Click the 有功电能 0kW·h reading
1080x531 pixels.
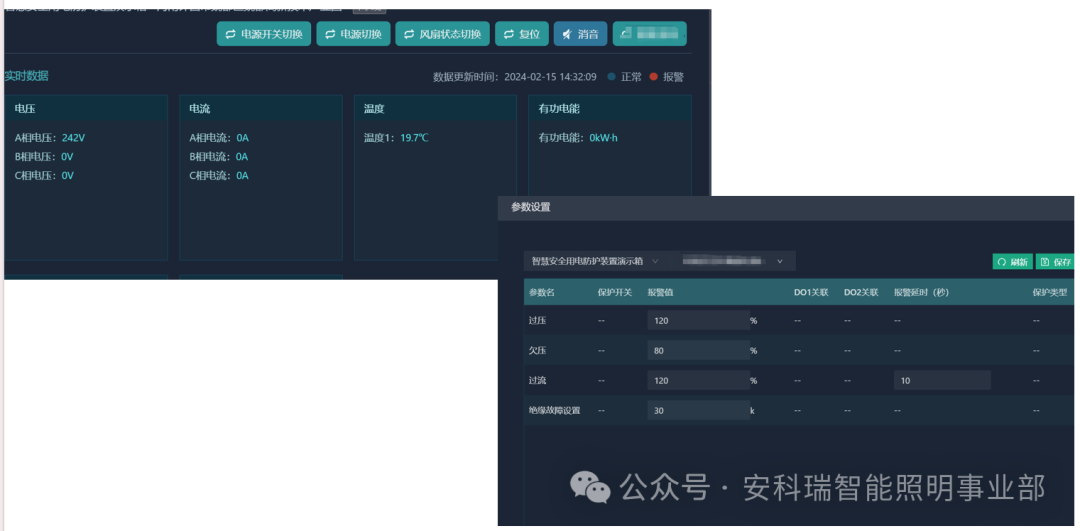[579, 138]
